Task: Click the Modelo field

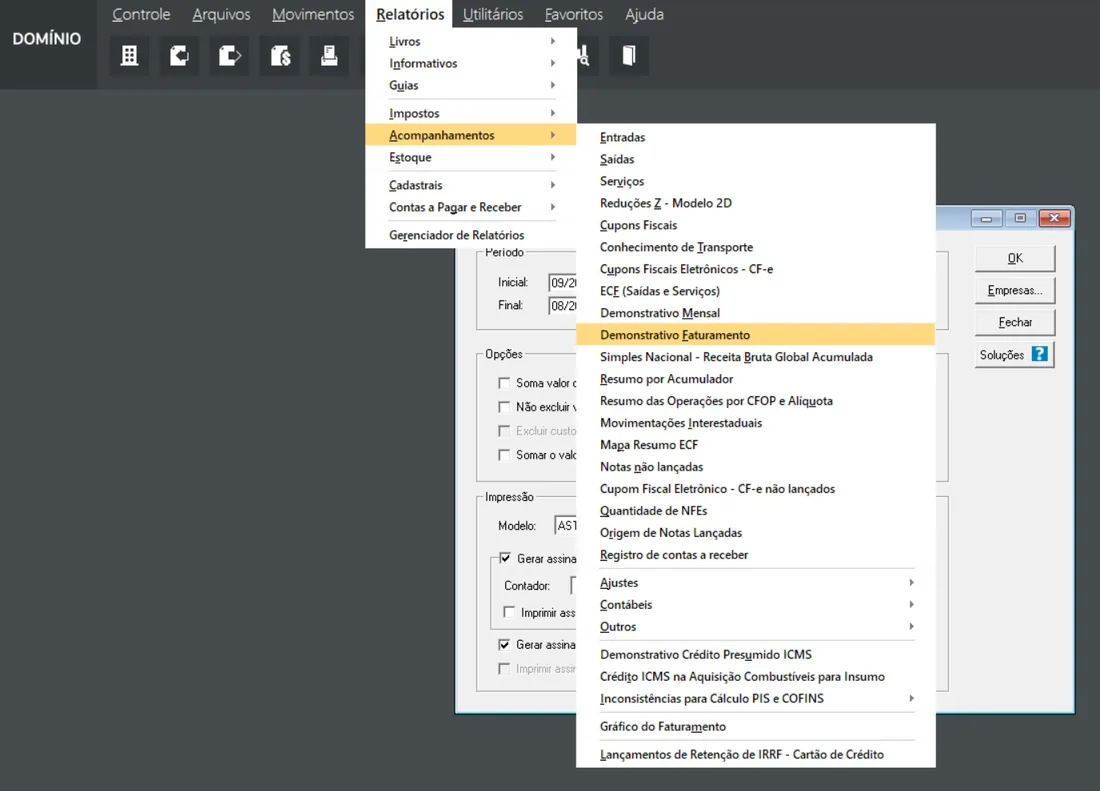Action: (565, 526)
